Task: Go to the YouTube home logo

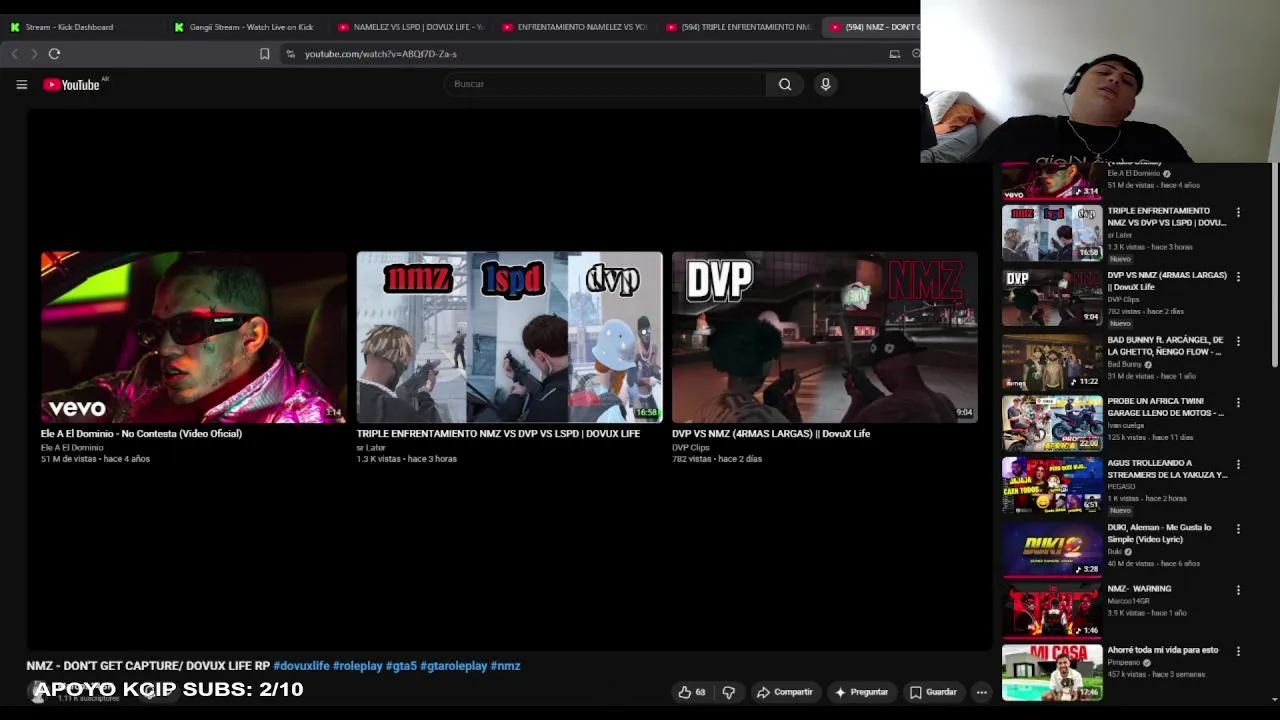Action: [71, 85]
